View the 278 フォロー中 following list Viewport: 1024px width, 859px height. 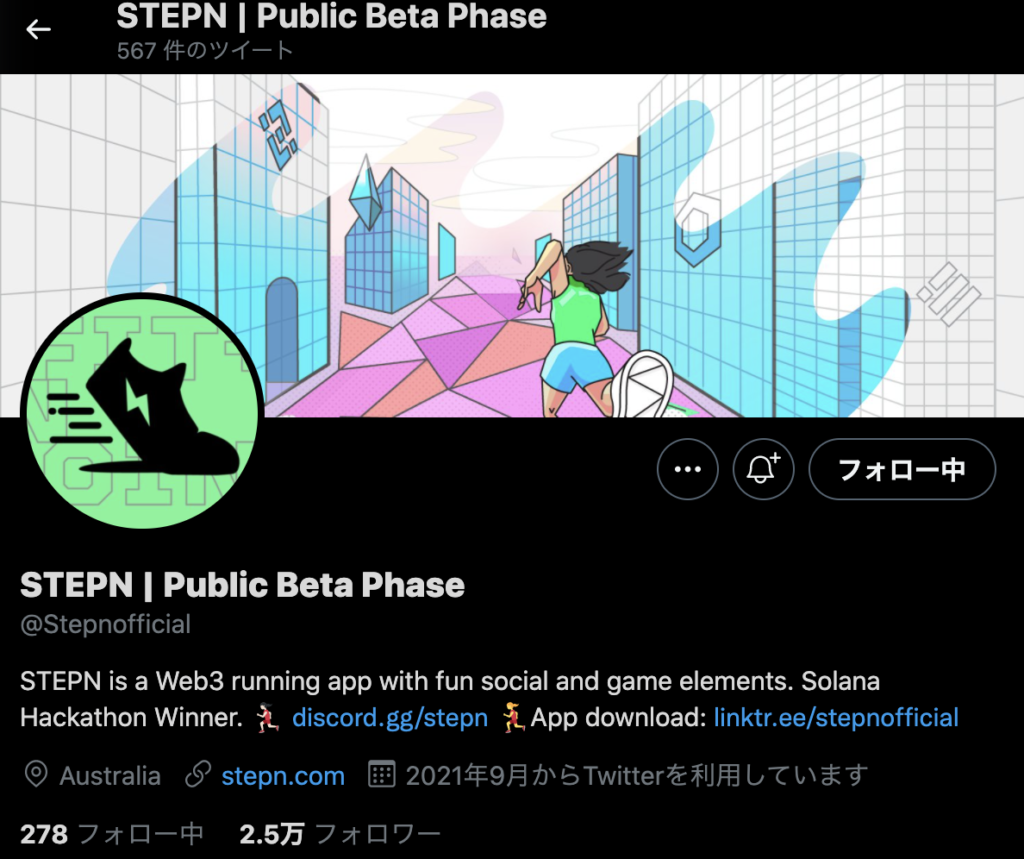(x=112, y=834)
